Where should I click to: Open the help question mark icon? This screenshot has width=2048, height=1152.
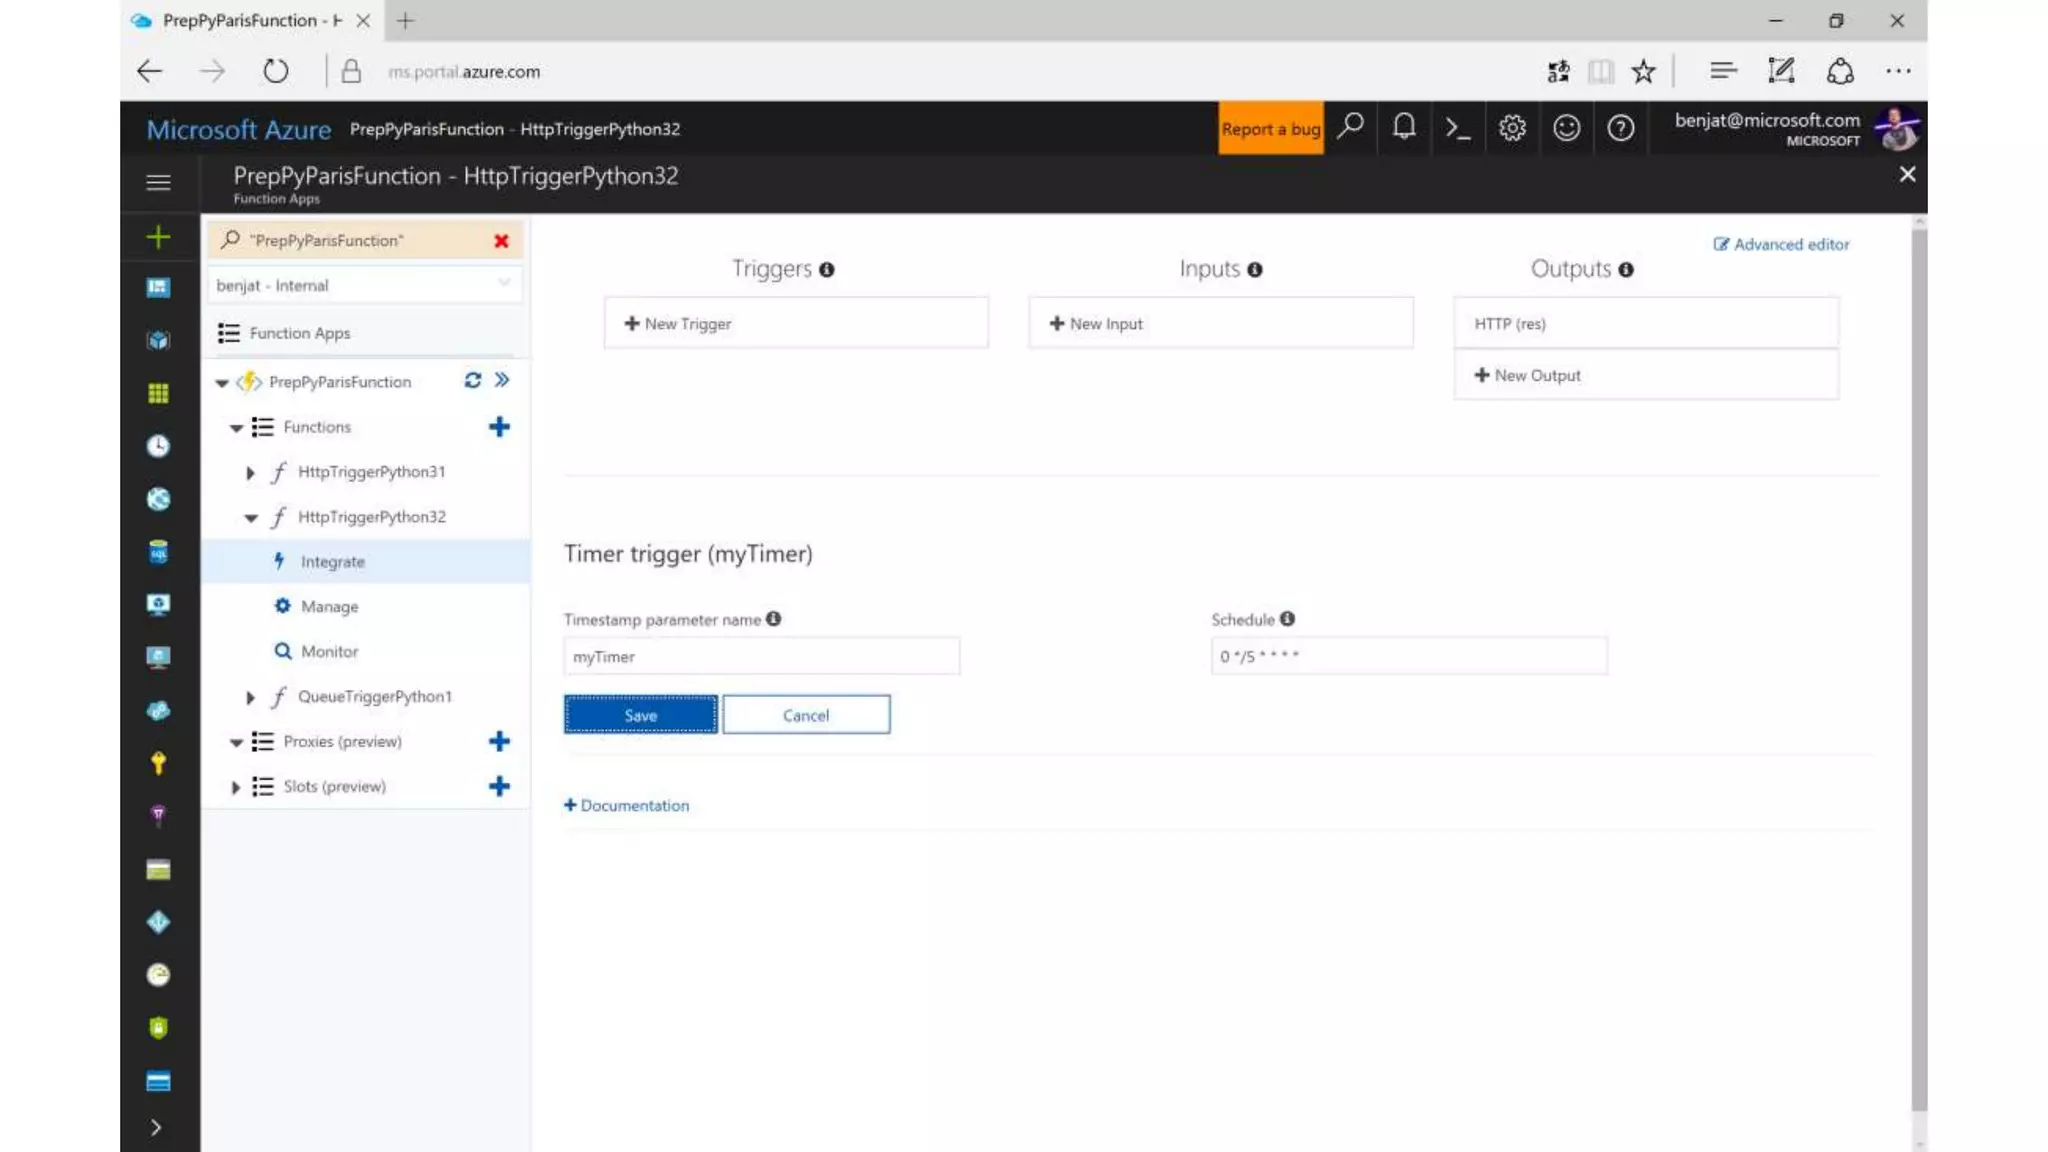(x=1620, y=128)
